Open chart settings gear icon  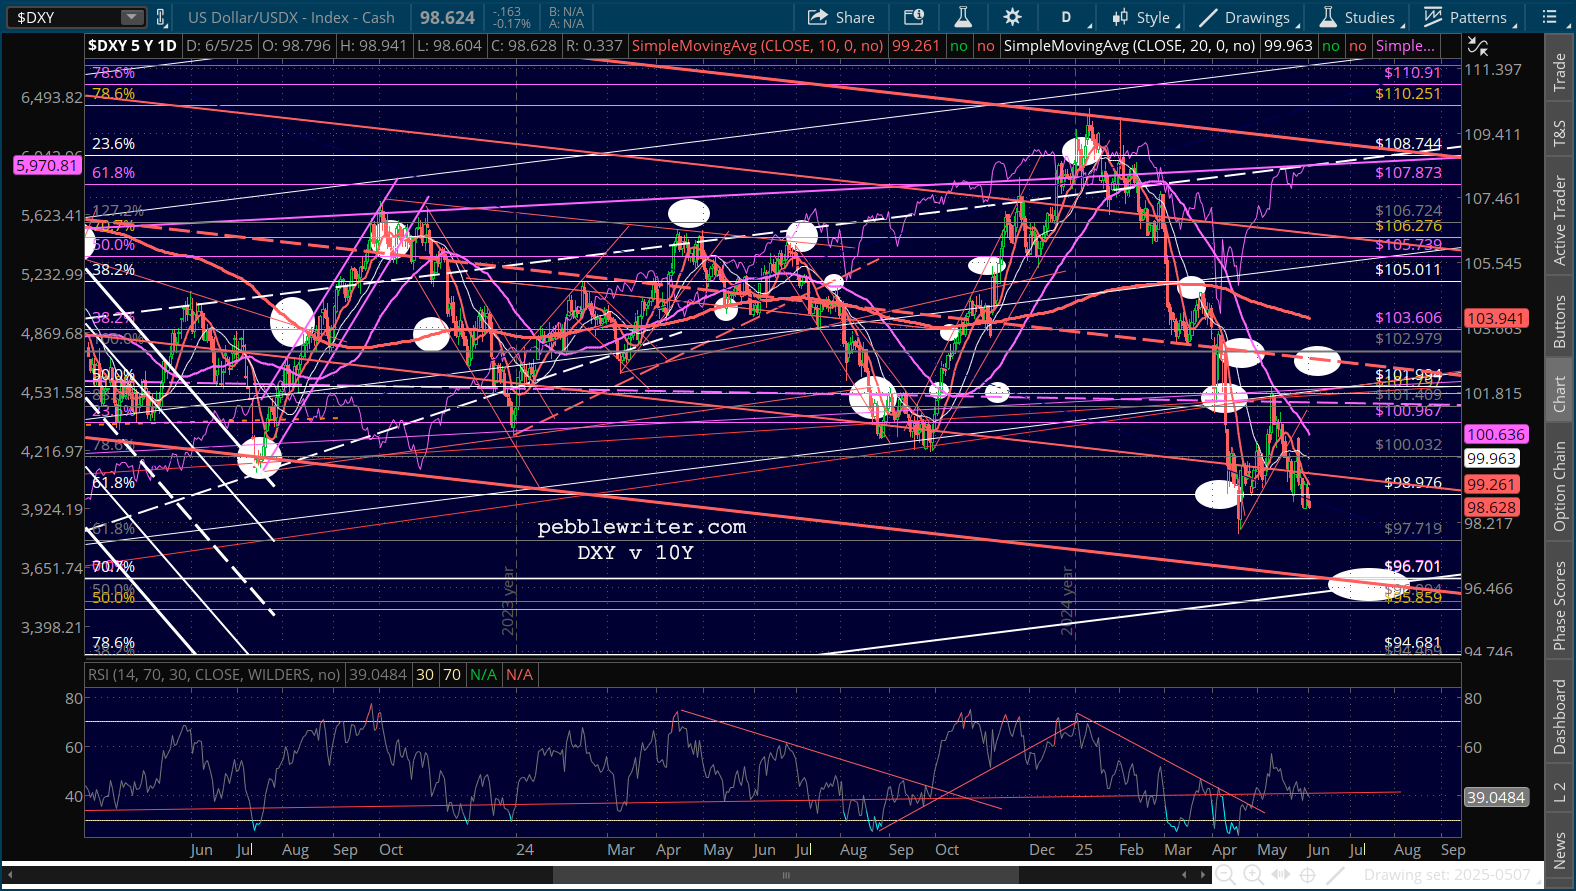coord(1012,17)
